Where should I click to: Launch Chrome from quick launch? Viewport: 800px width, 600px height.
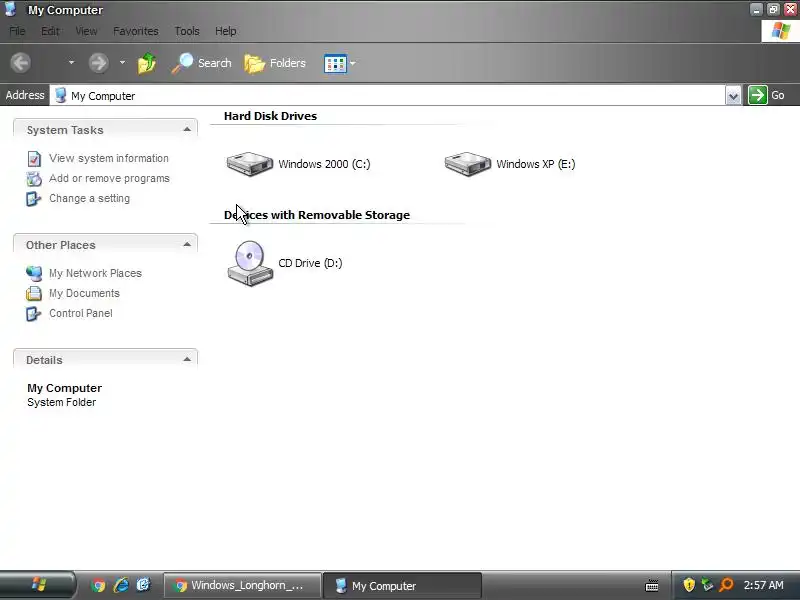click(98, 585)
